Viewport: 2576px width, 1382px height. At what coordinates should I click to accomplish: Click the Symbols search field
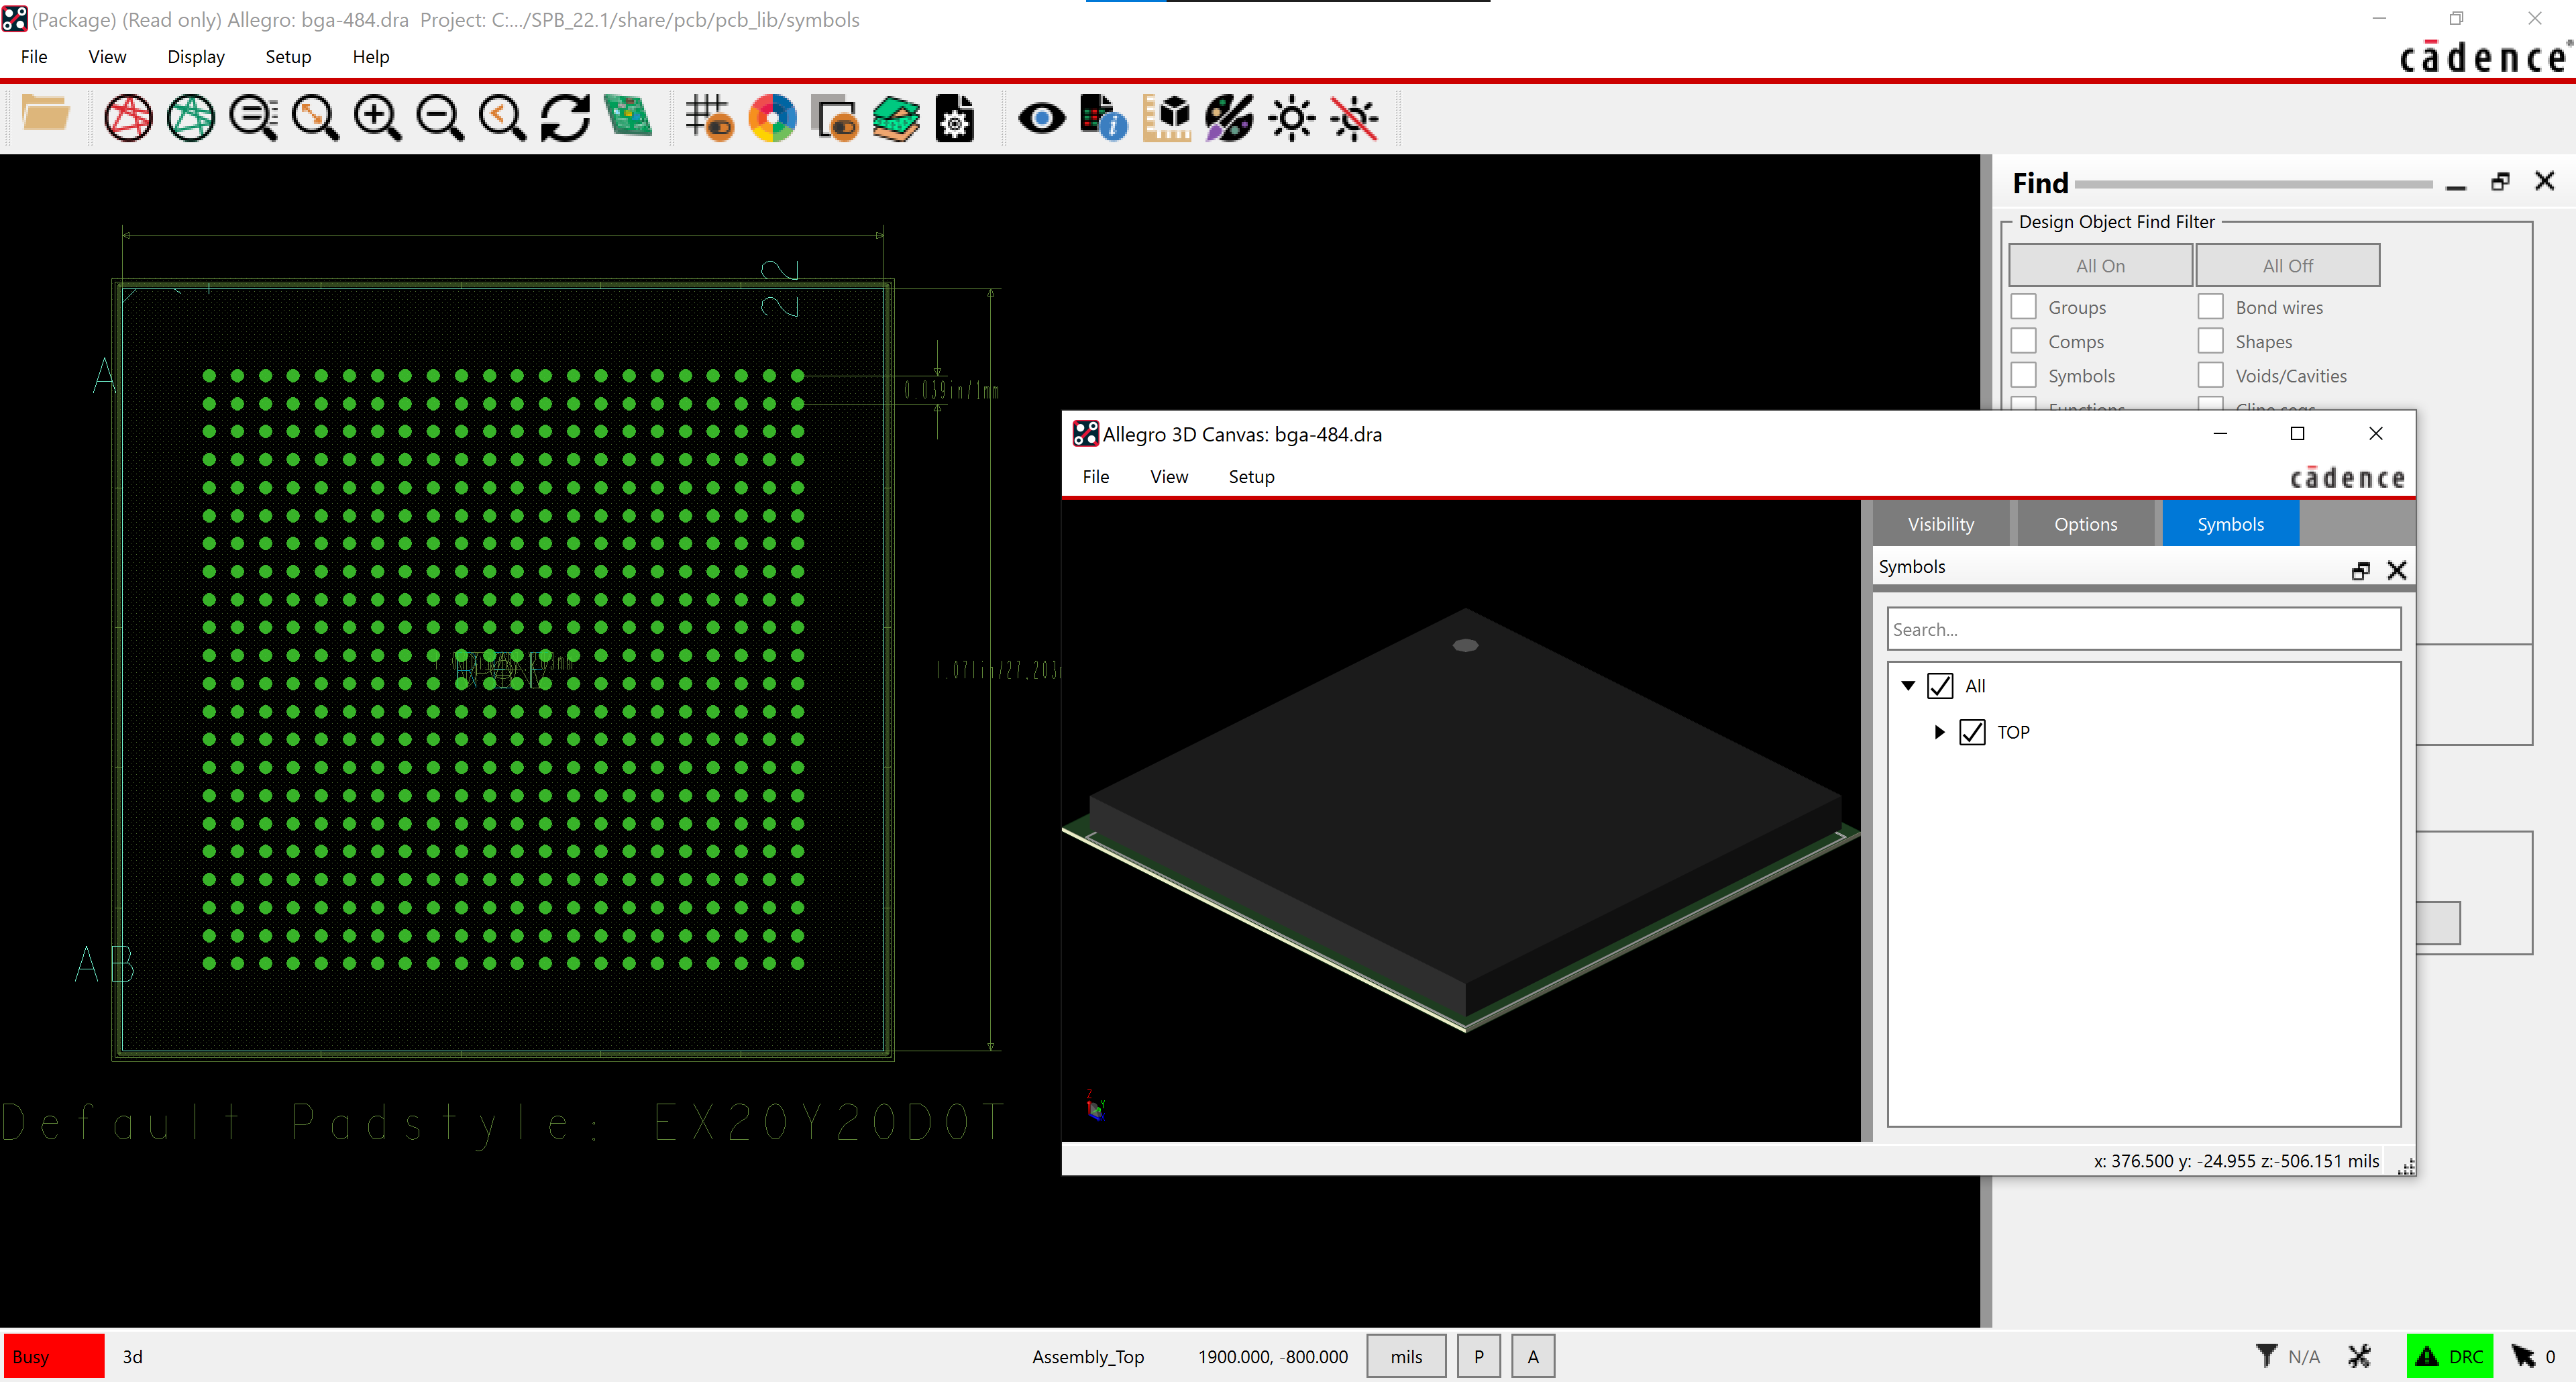tap(2144, 629)
